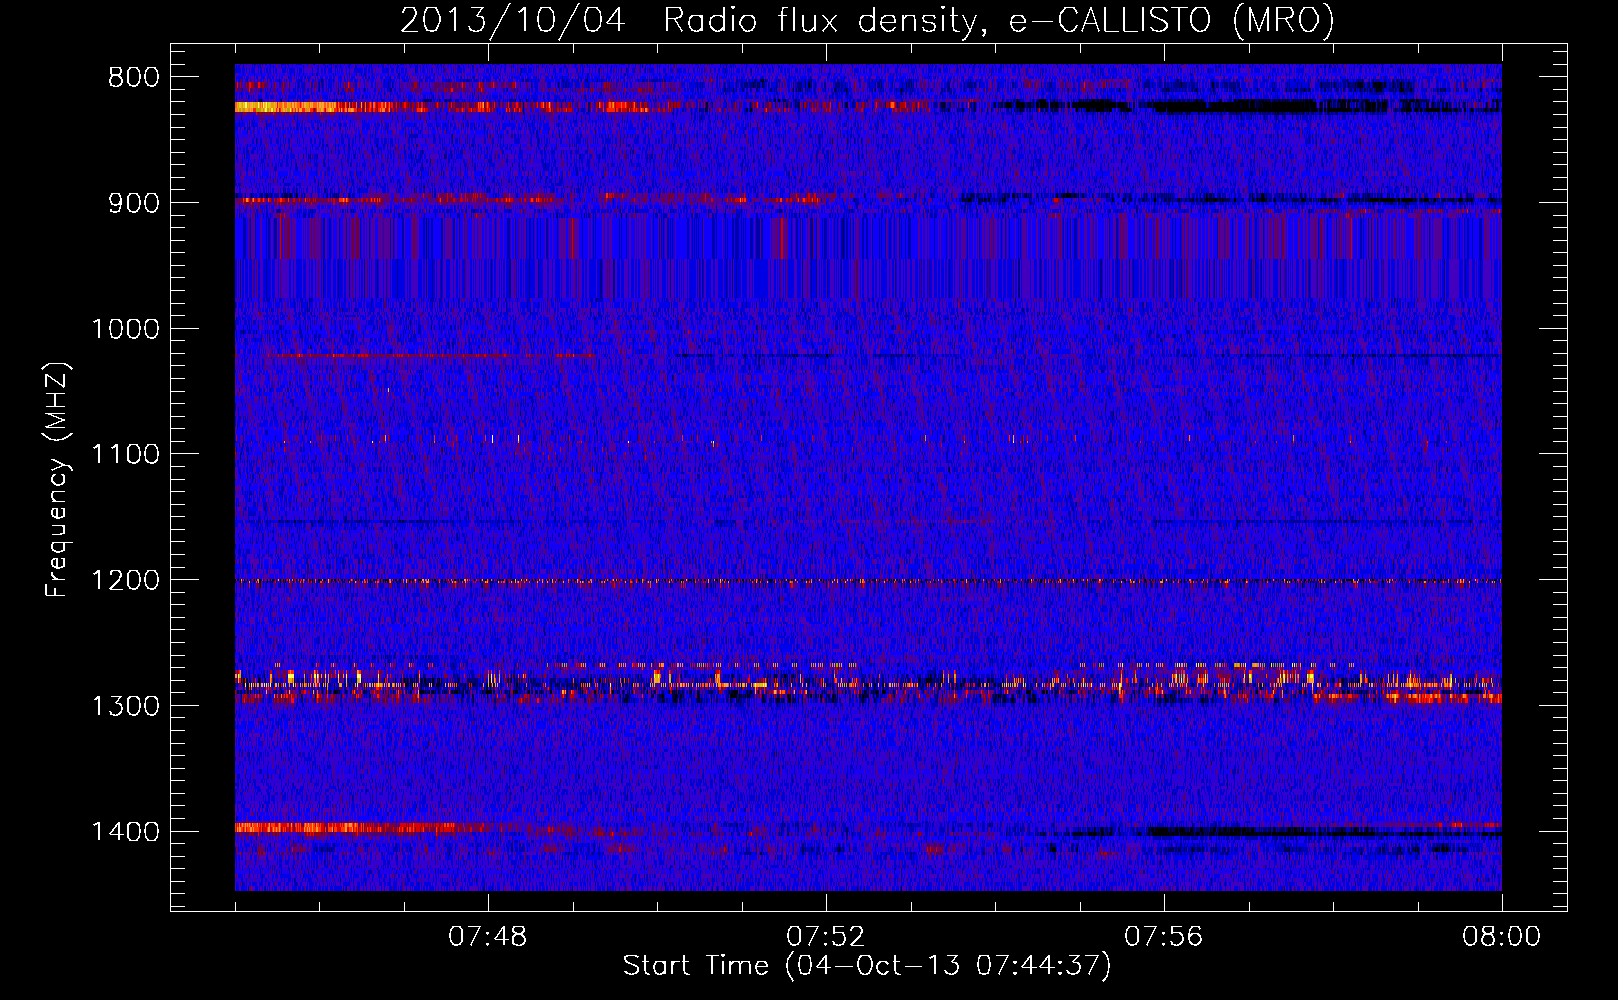Click the 07:48 time axis label
The image size is (1618, 1000).
click(x=488, y=937)
